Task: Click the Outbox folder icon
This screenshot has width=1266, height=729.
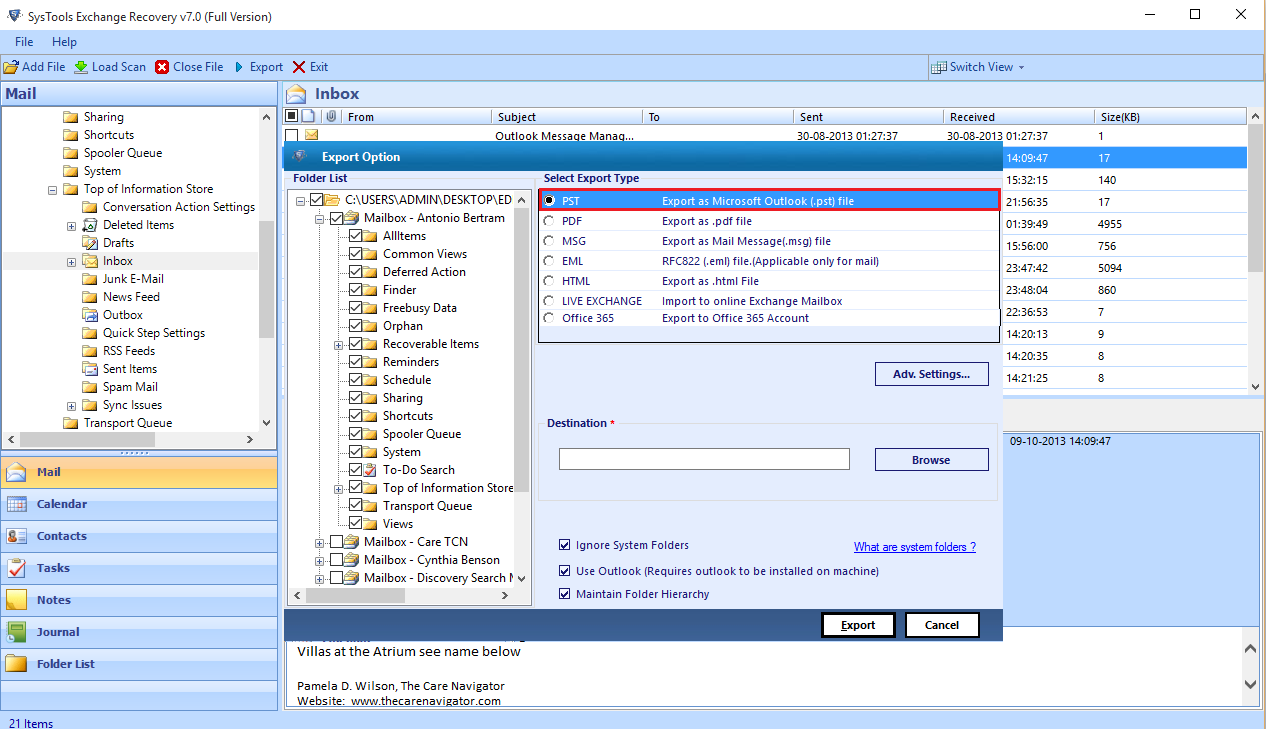Action: pos(91,315)
